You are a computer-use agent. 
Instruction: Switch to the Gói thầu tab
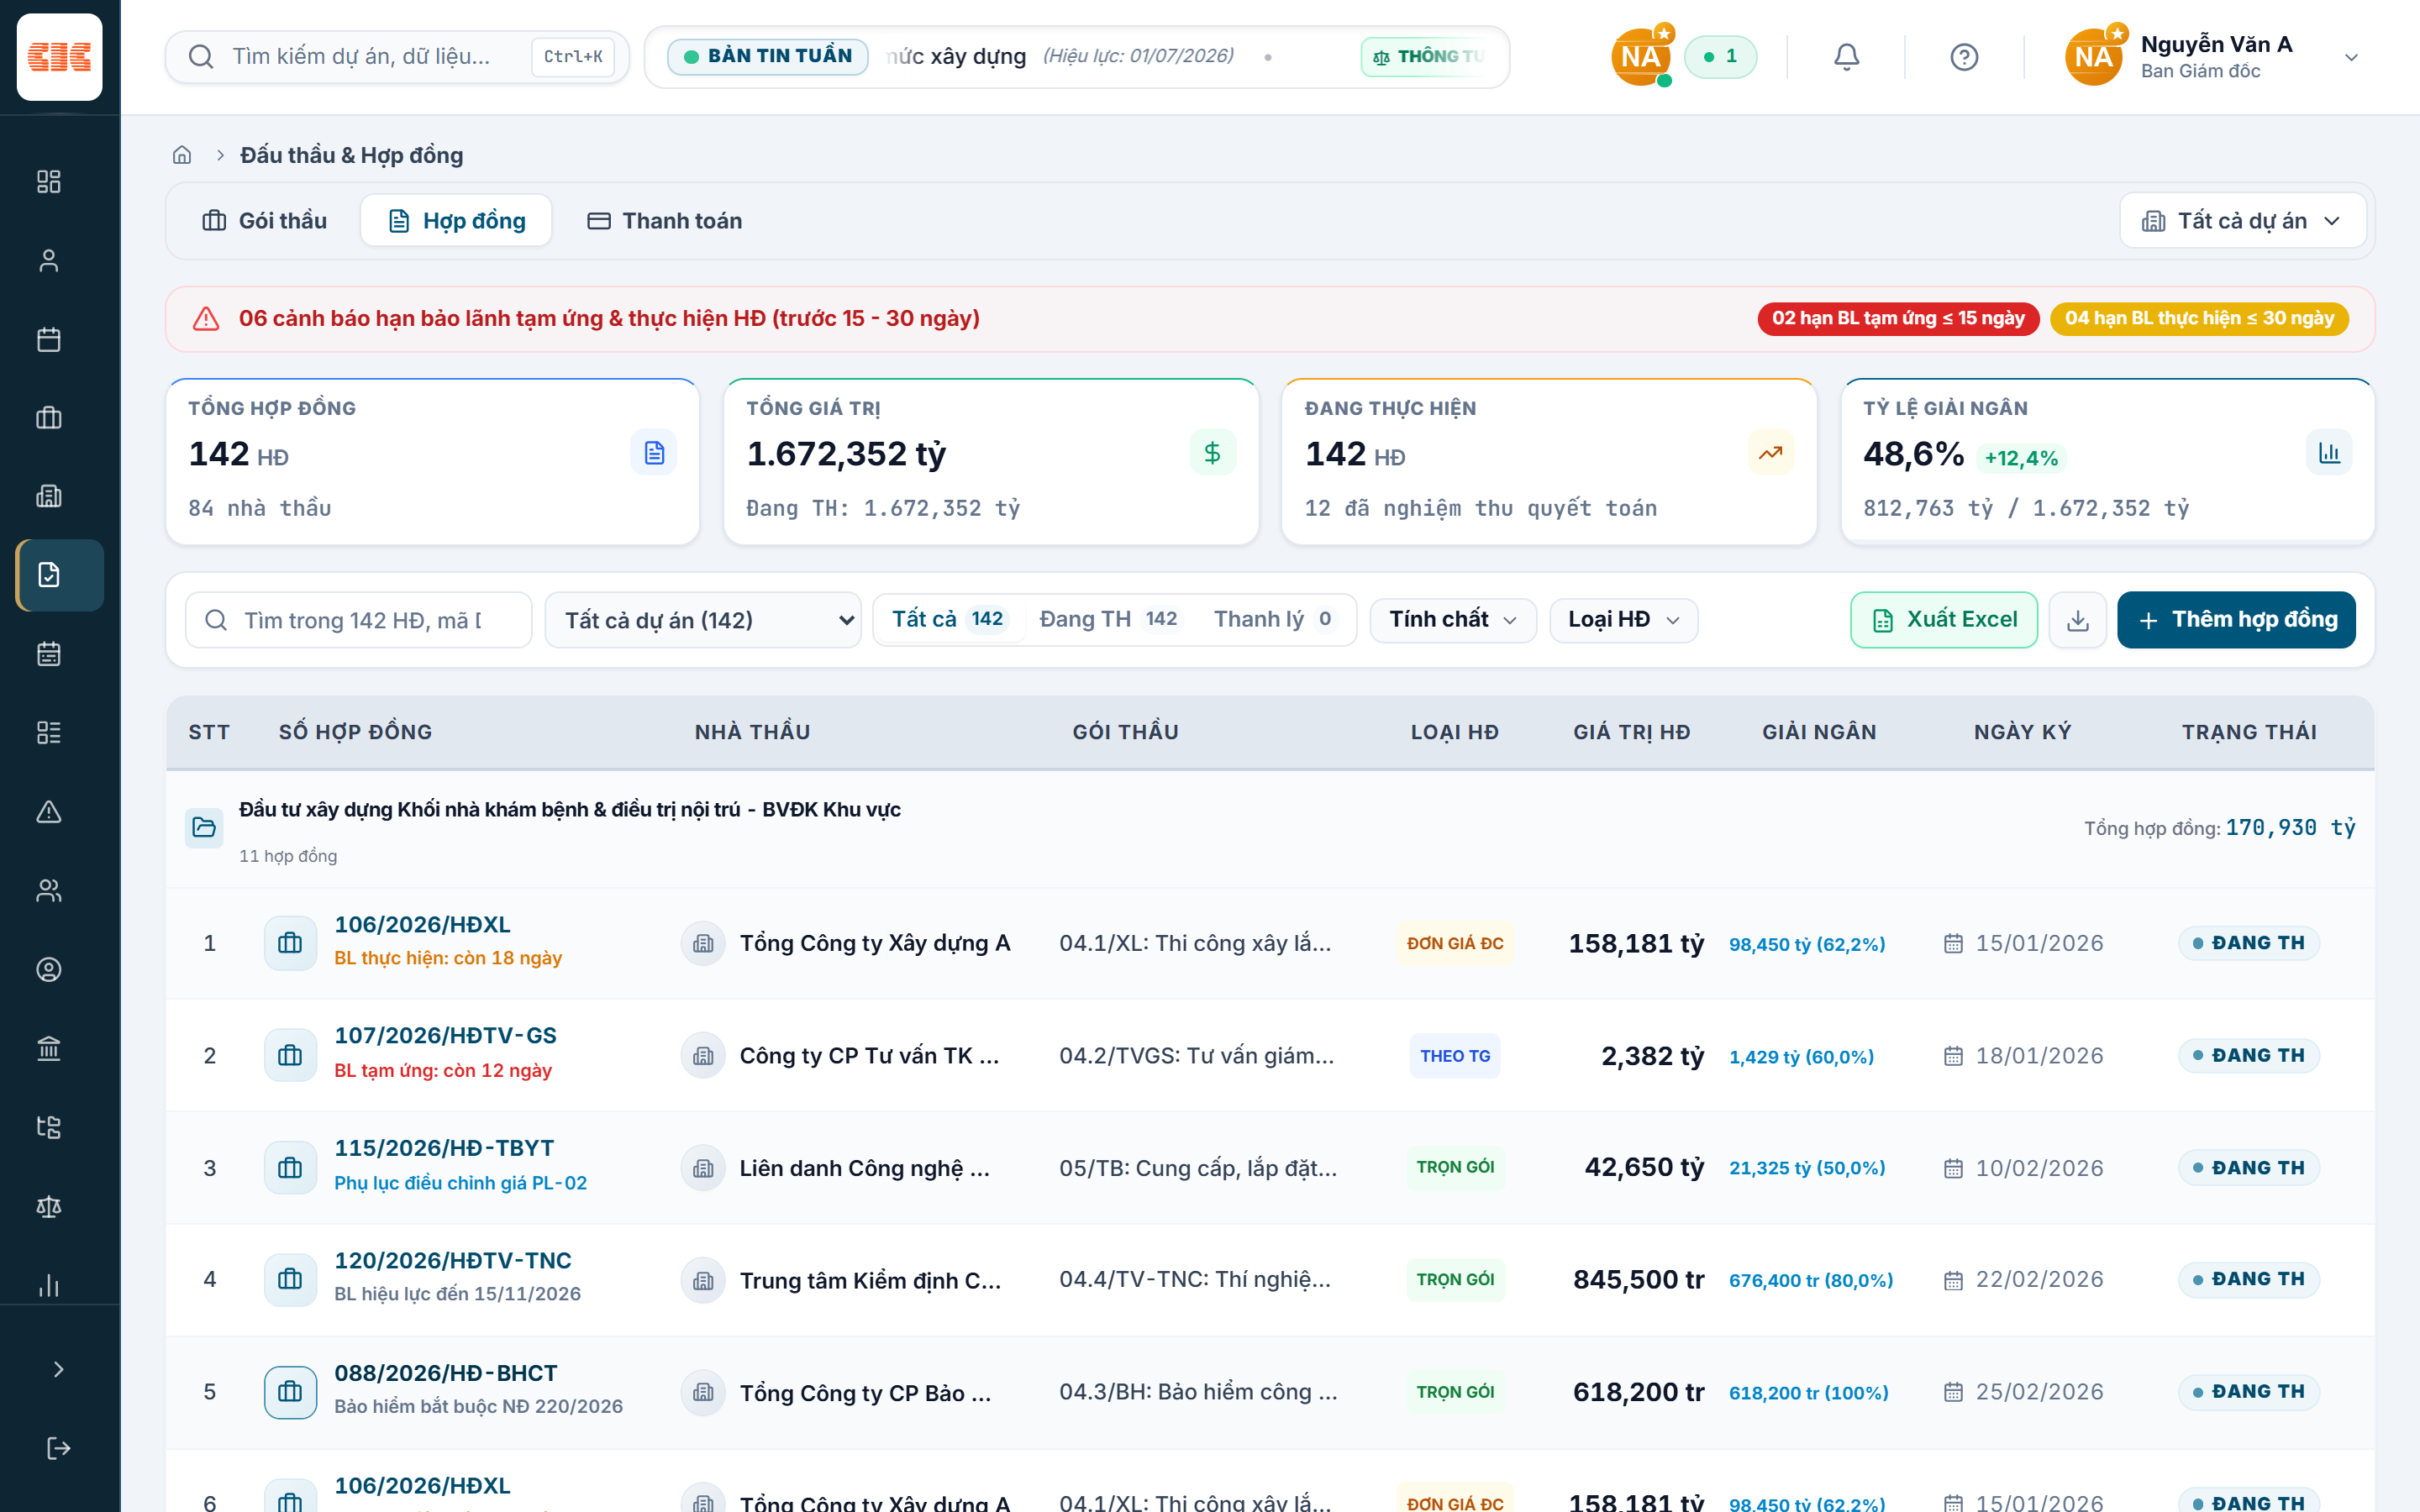[265, 221]
